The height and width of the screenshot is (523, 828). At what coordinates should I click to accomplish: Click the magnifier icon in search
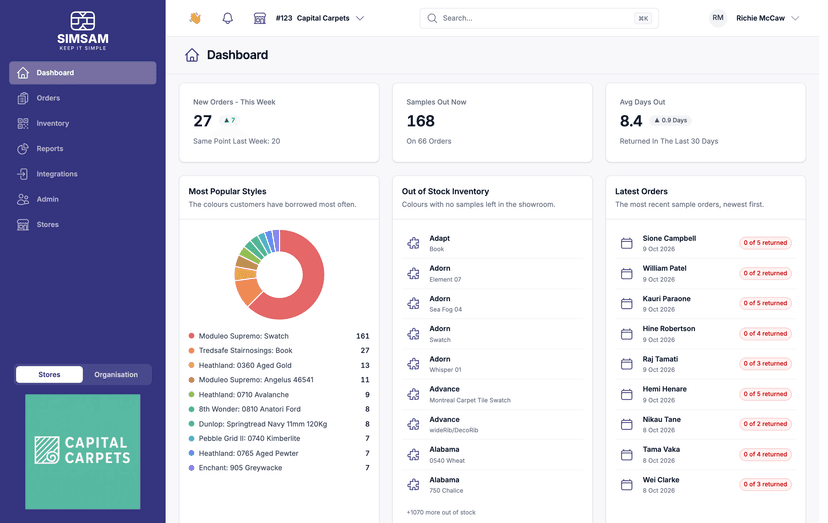click(x=432, y=18)
